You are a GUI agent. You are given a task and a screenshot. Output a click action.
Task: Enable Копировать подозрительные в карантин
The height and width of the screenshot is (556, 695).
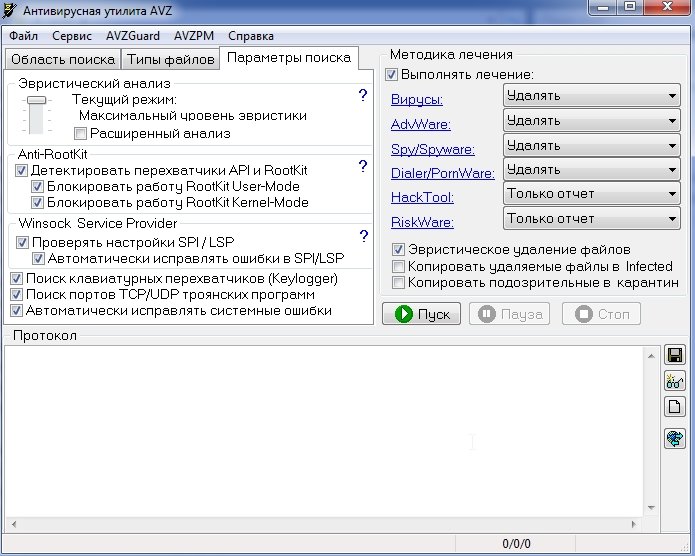398,282
